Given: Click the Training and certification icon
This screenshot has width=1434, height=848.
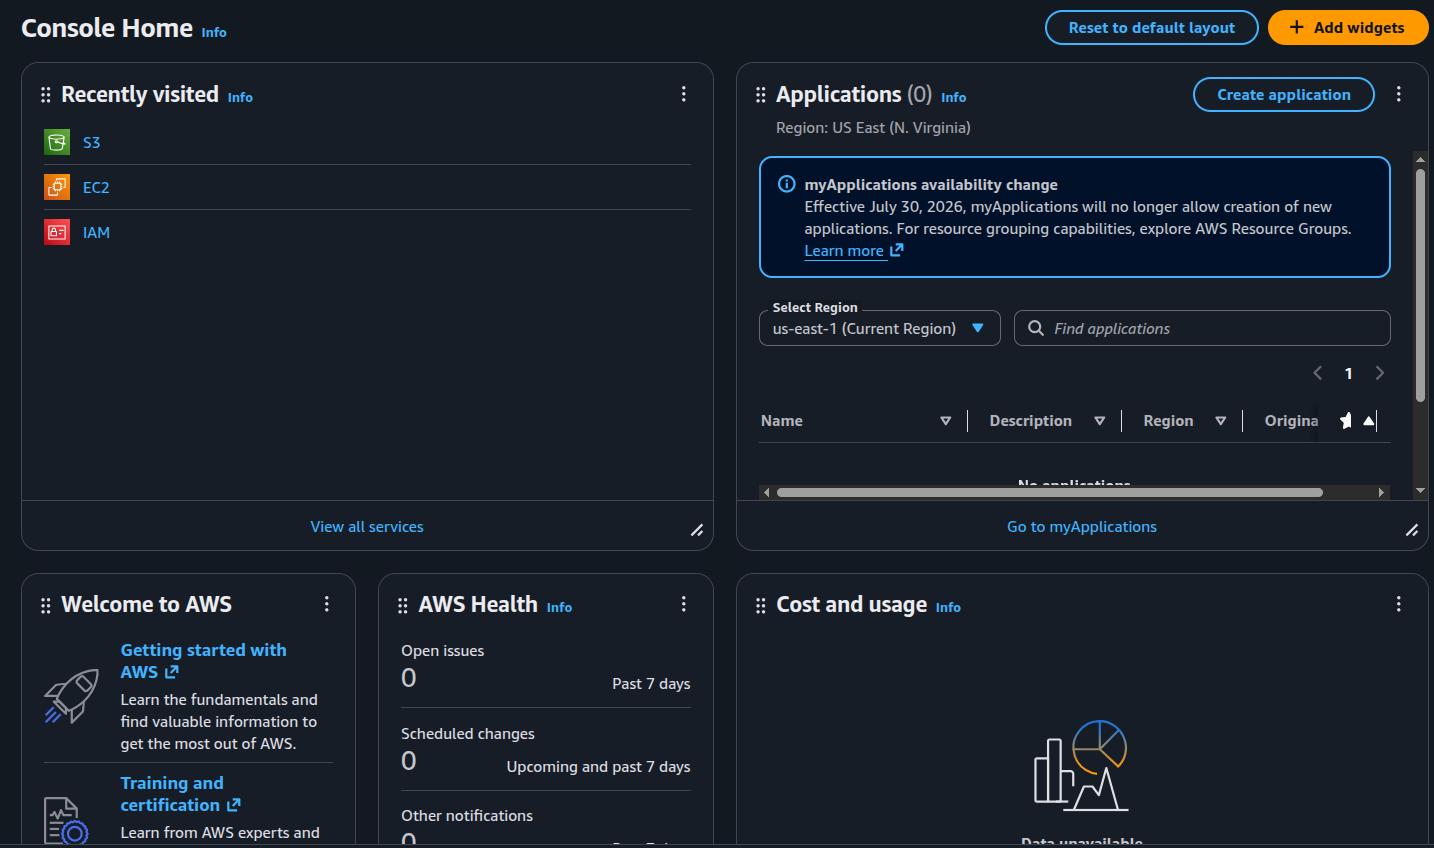Looking at the screenshot, I should [x=66, y=821].
